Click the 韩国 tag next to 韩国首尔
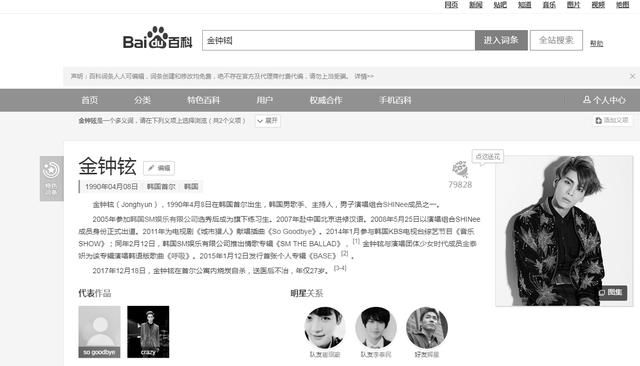The height and width of the screenshot is (366, 640). click(191, 186)
